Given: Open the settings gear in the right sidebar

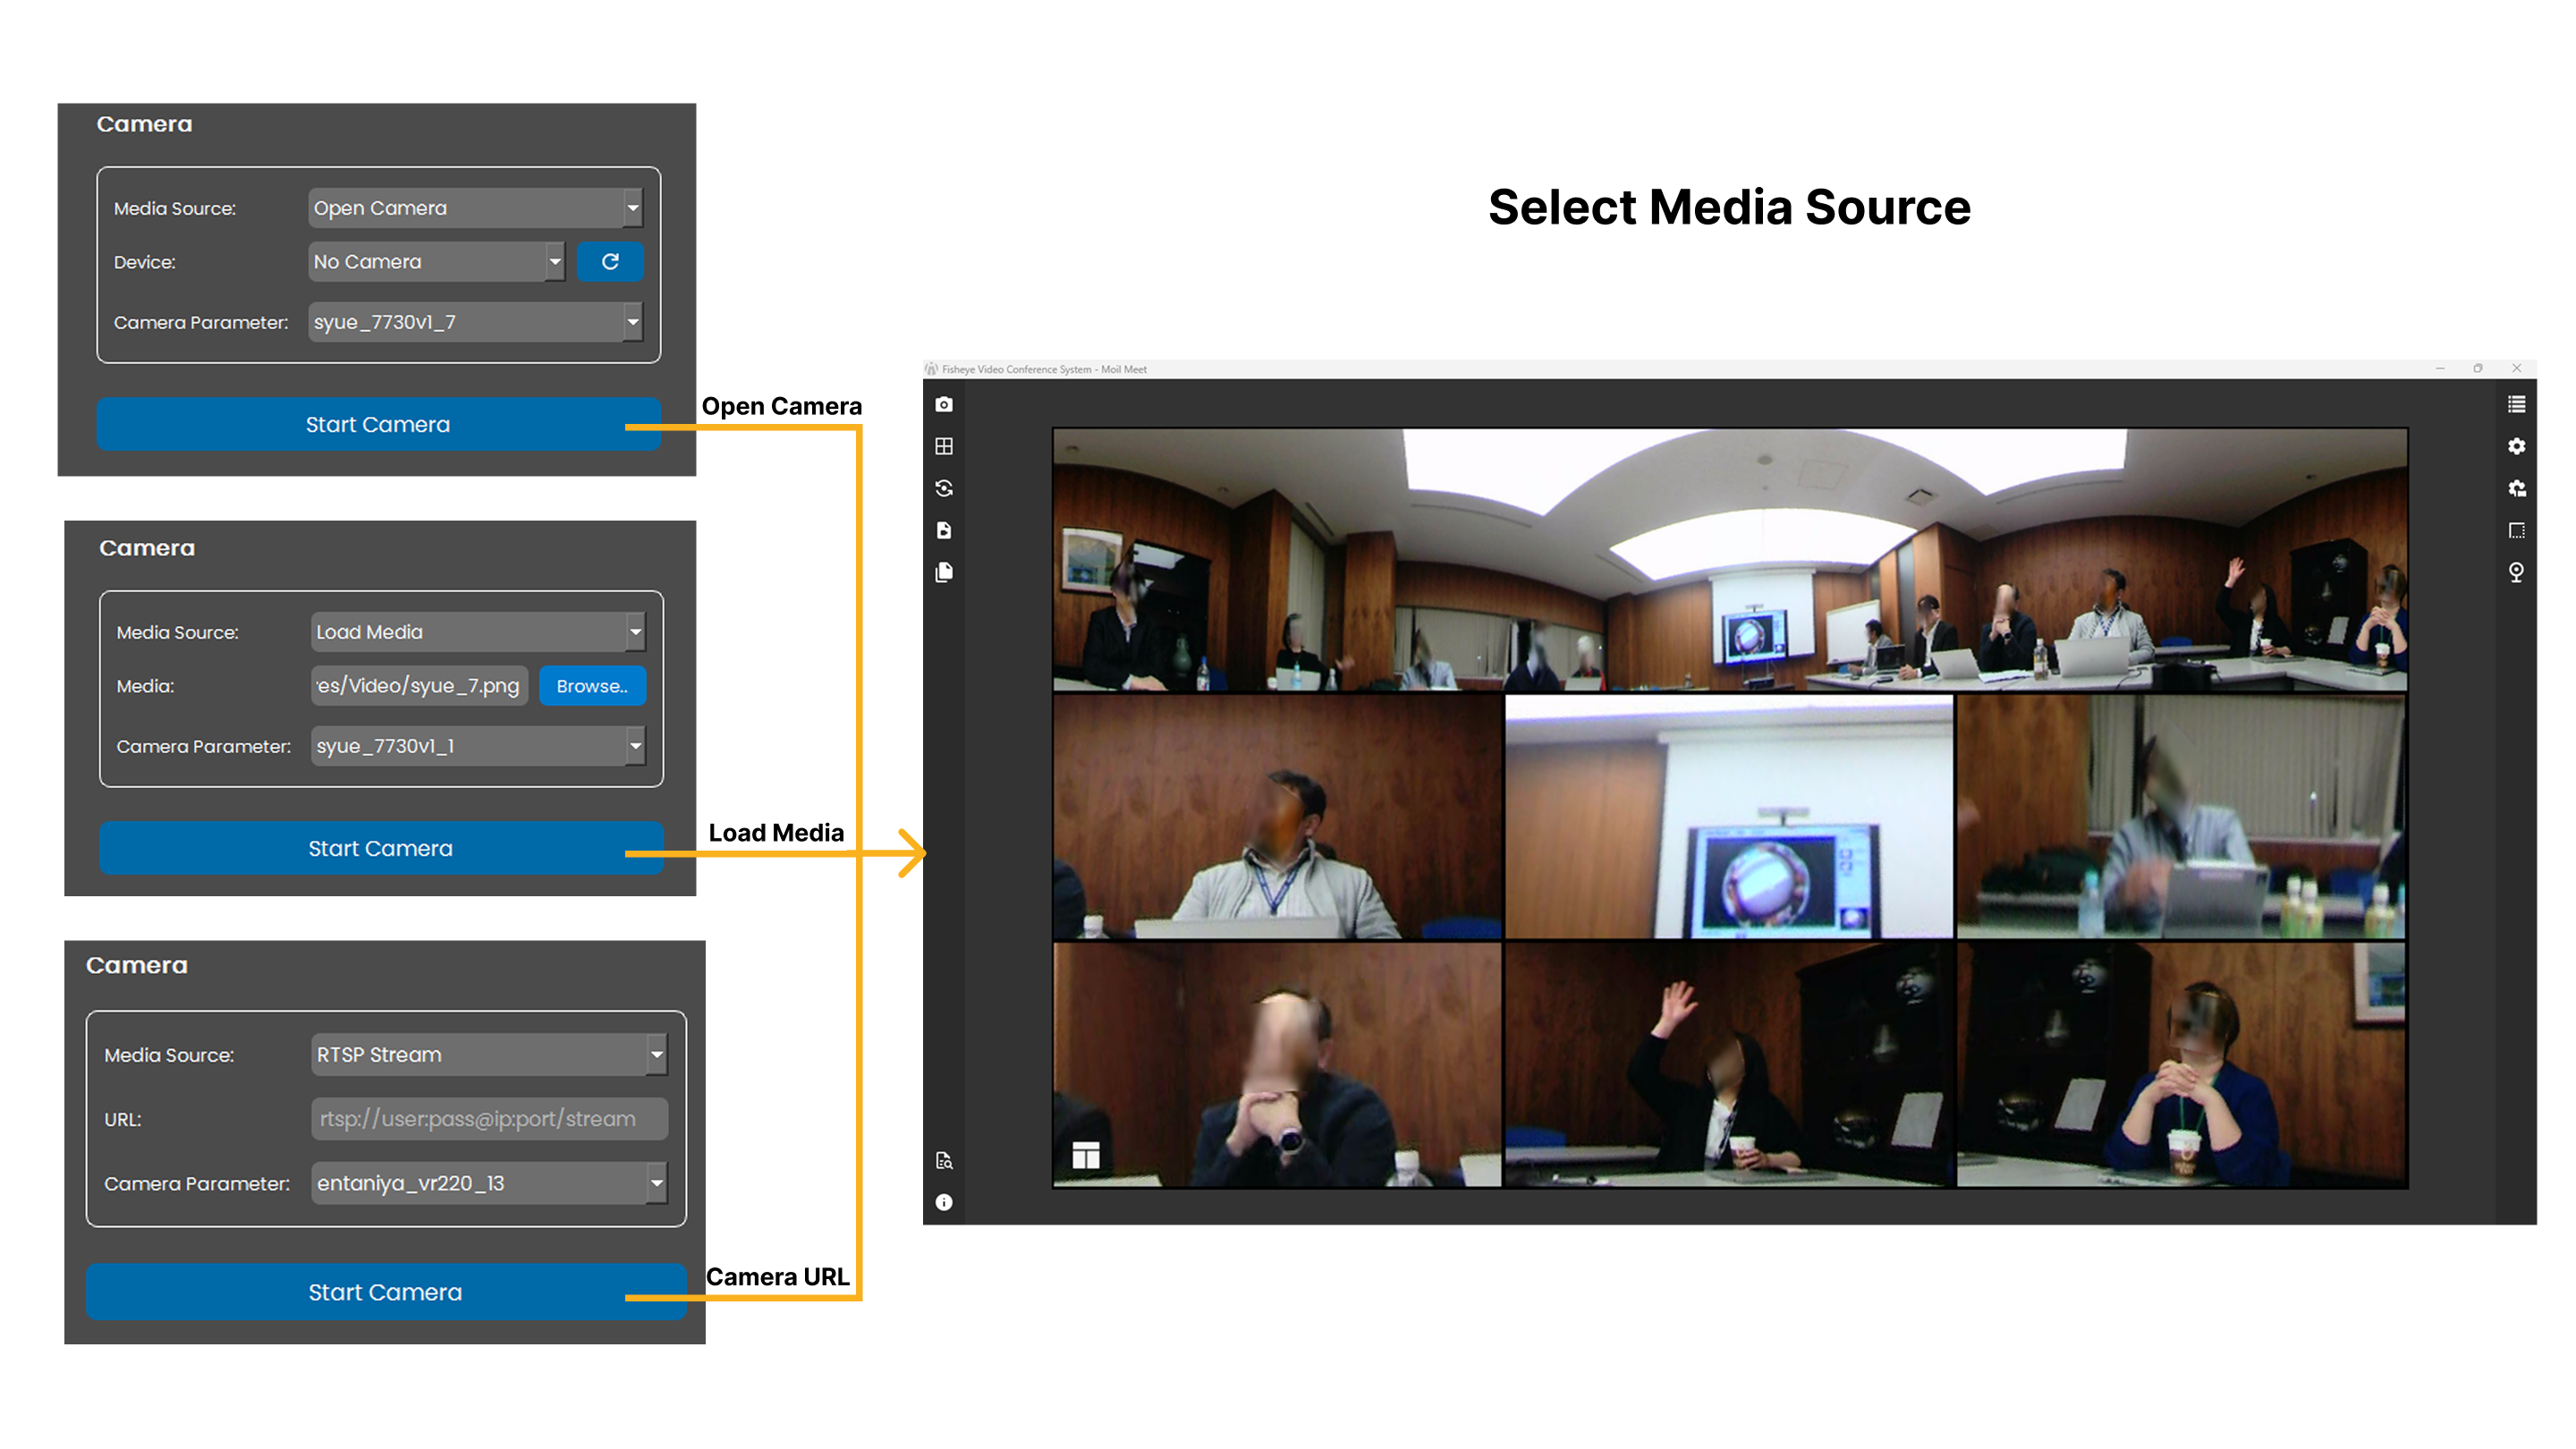Looking at the screenshot, I should pyautogui.click(x=2517, y=446).
